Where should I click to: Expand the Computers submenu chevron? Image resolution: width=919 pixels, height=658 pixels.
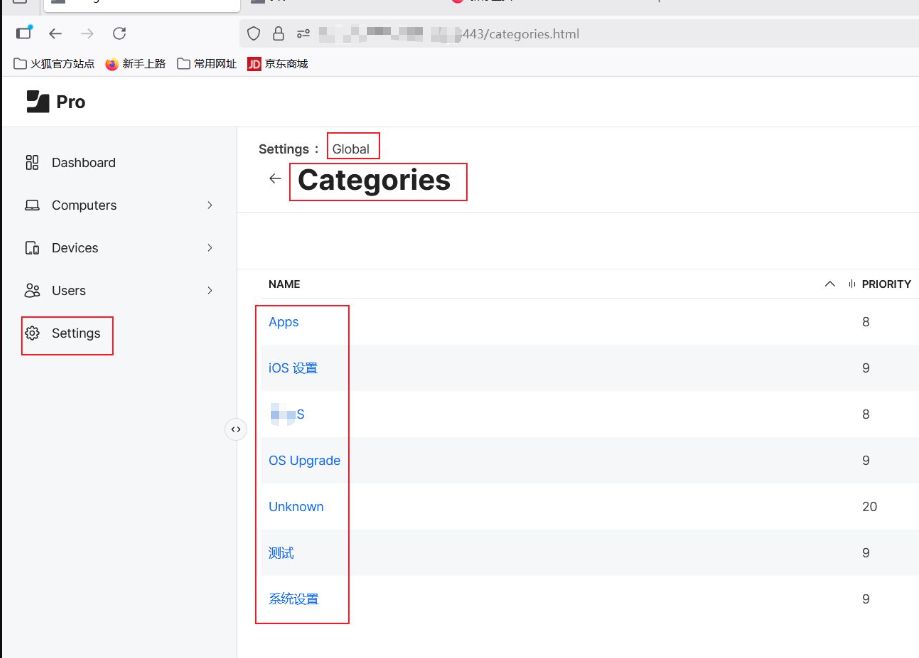pyautogui.click(x=210, y=205)
